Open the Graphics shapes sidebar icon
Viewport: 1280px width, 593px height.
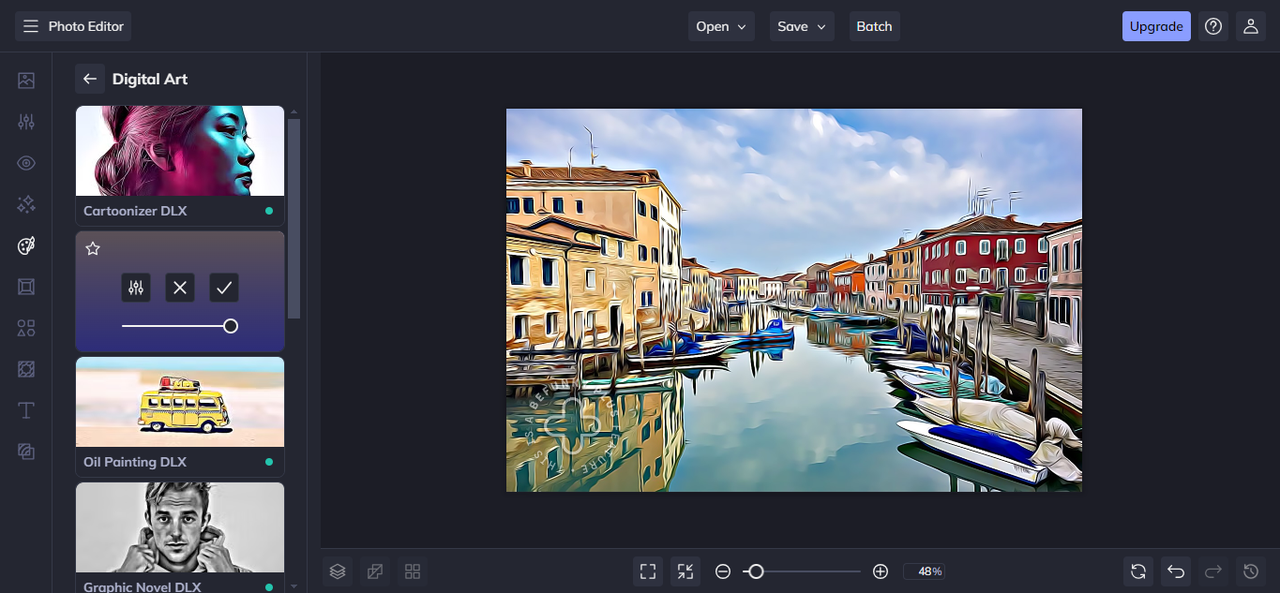26,328
